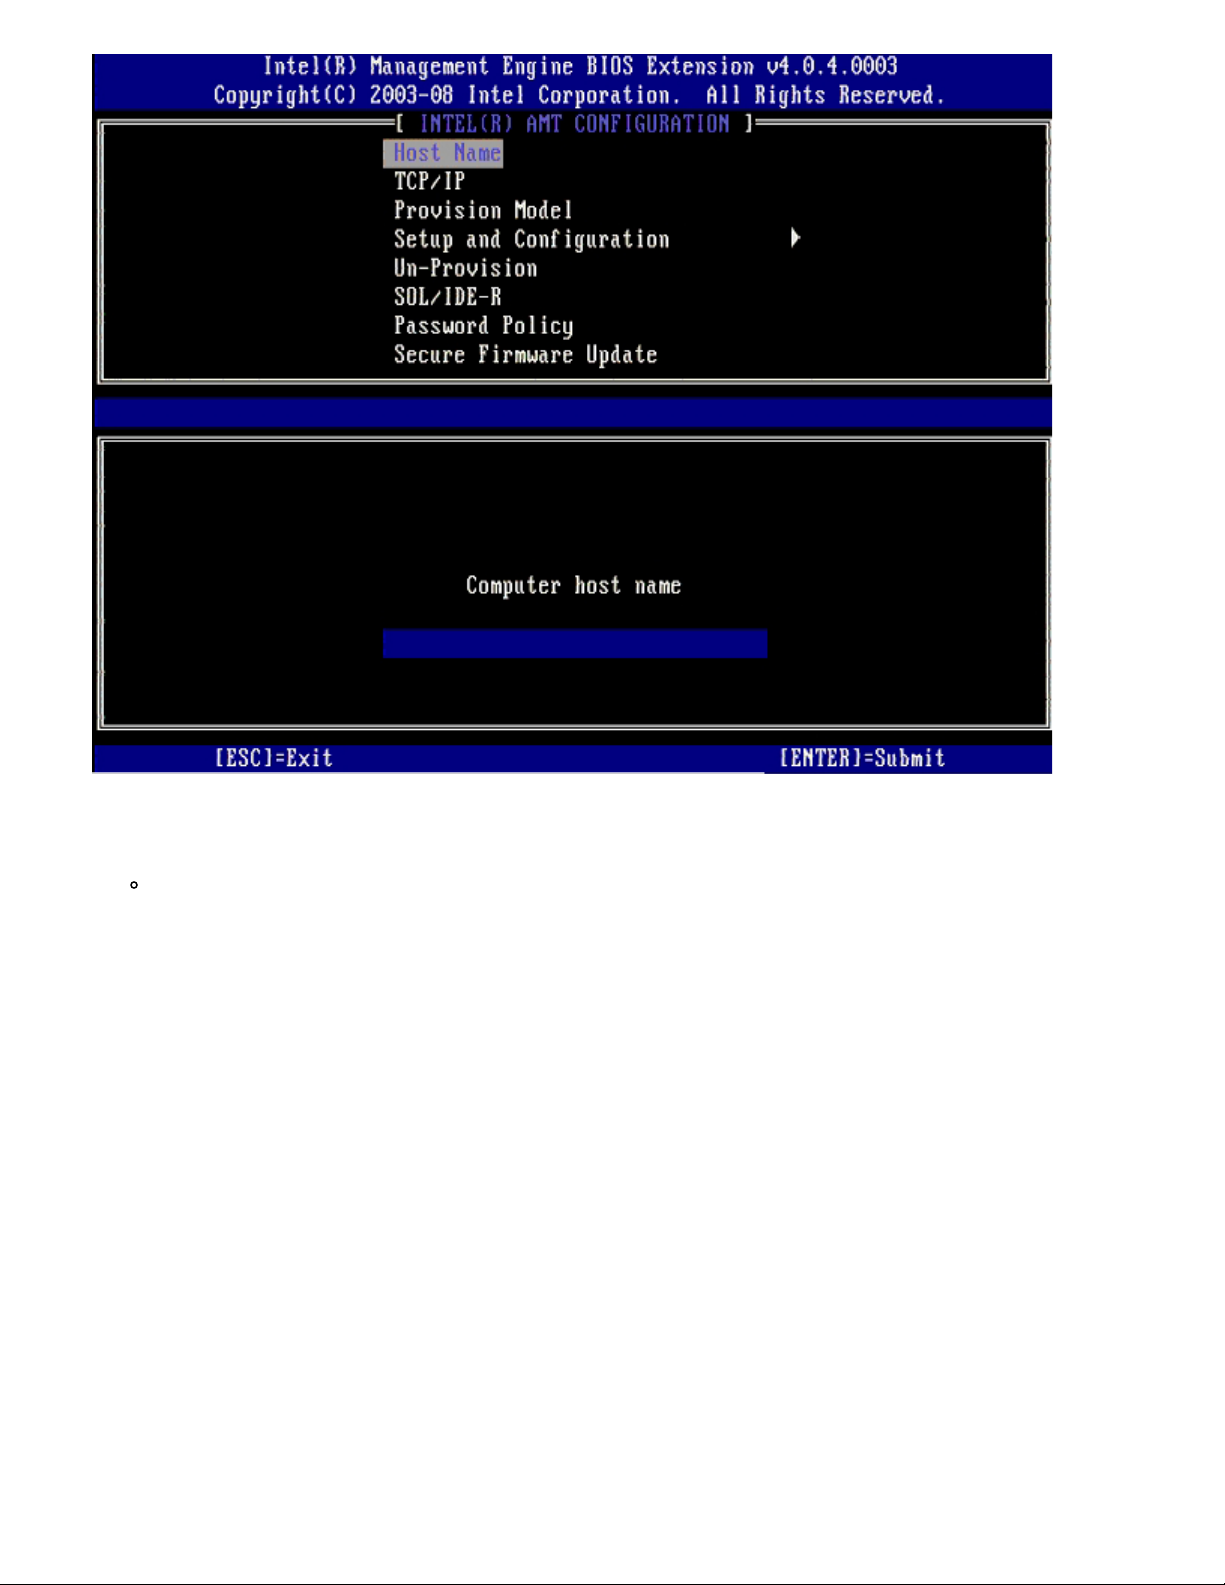The width and height of the screenshot is (1225, 1585).
Task: Click the Computer host name input field
Action: [x=575, y=643]
